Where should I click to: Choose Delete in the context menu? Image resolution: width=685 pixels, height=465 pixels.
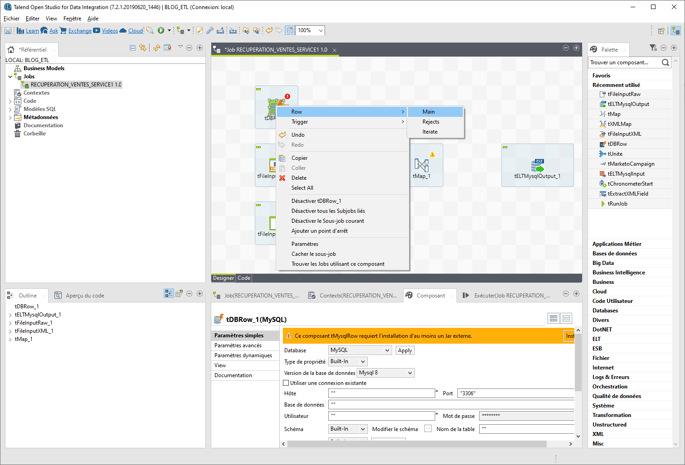(342, 178)
